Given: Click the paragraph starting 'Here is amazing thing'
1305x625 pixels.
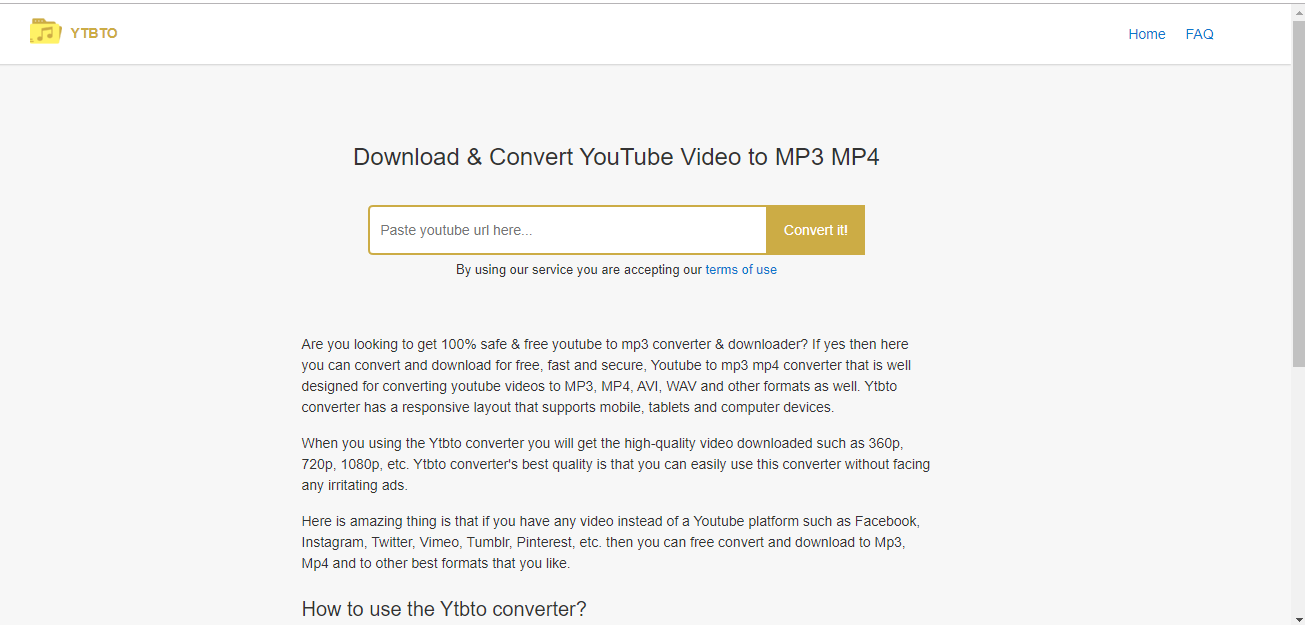Looking at the screenshot, I should coord(611,542).
